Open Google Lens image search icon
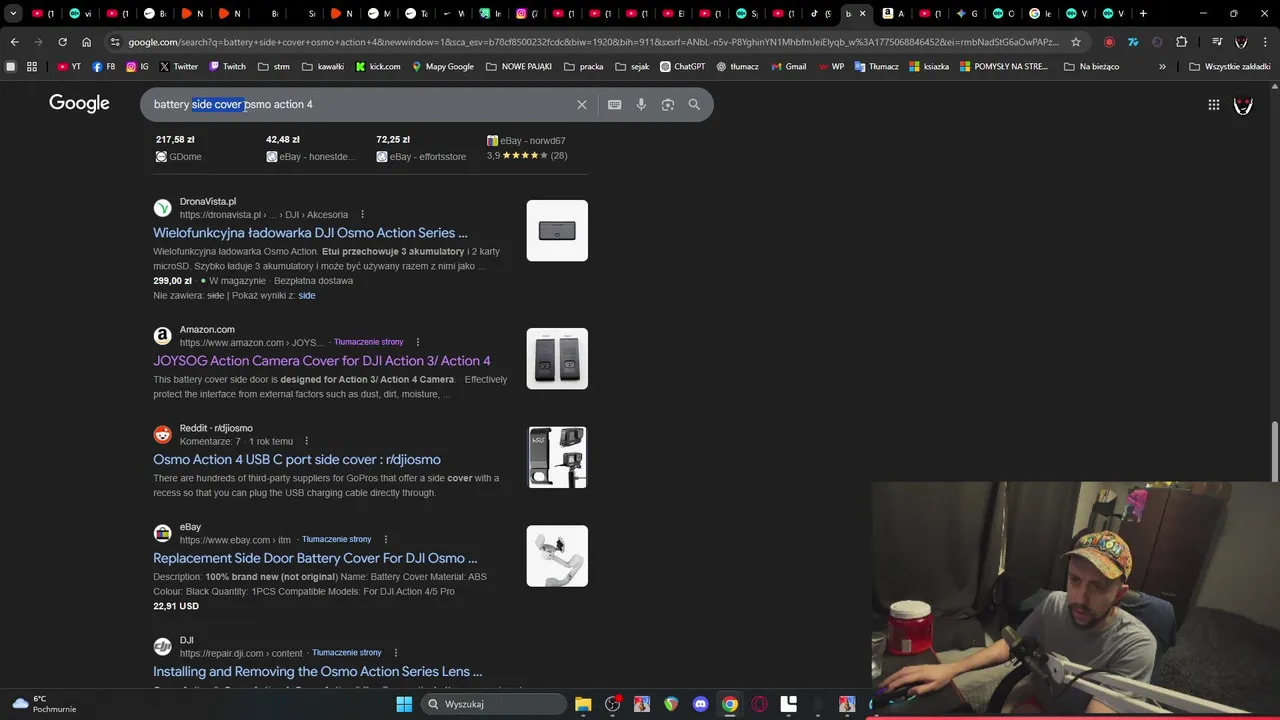Viewport: 1280px width, 720px height. [668, 104]
